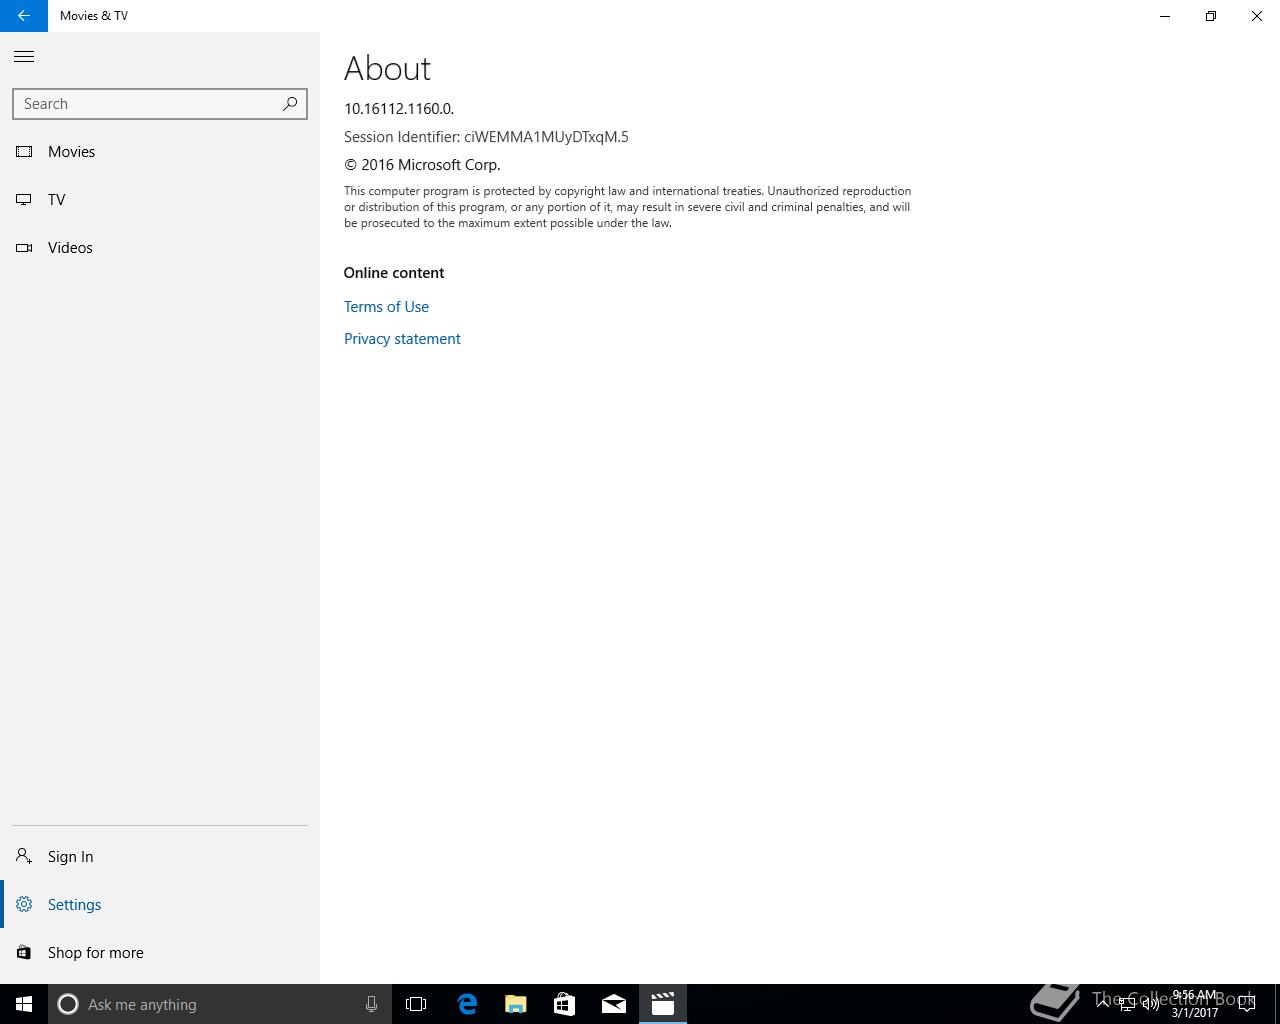This screenshot has height=1024, width=1280.
Task: Click the Session Identifier text line
Action: 486,137
